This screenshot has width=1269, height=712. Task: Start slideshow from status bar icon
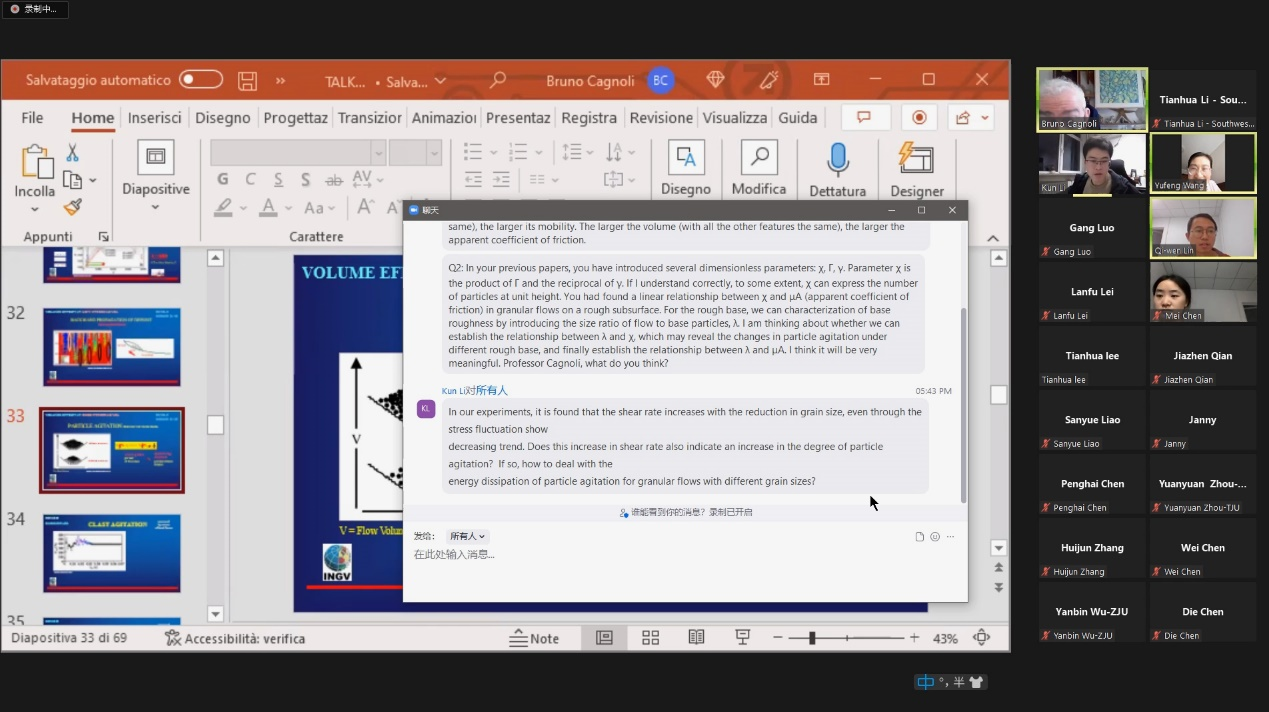[x=742, y=638]
